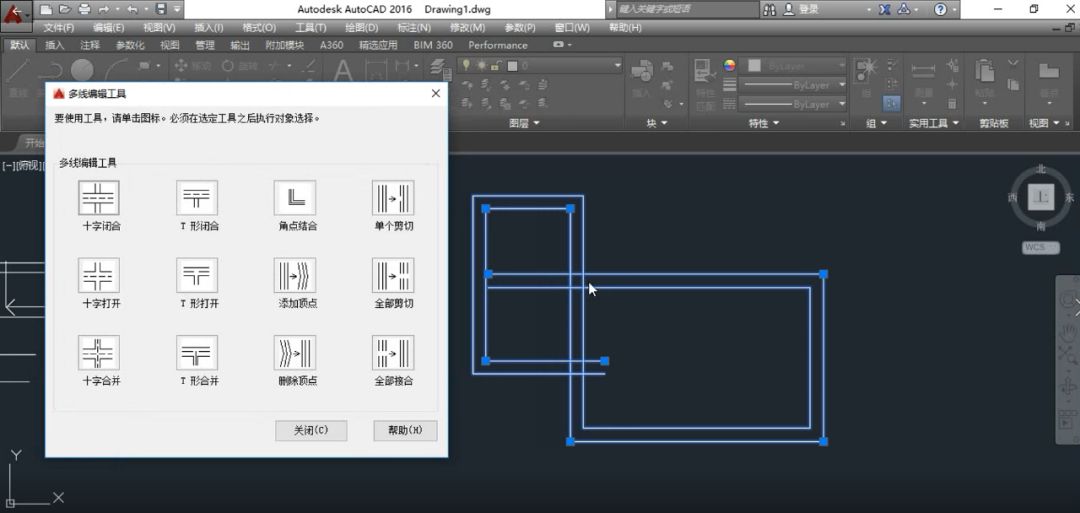Open the 文件(F) menu

pos(59,28)
